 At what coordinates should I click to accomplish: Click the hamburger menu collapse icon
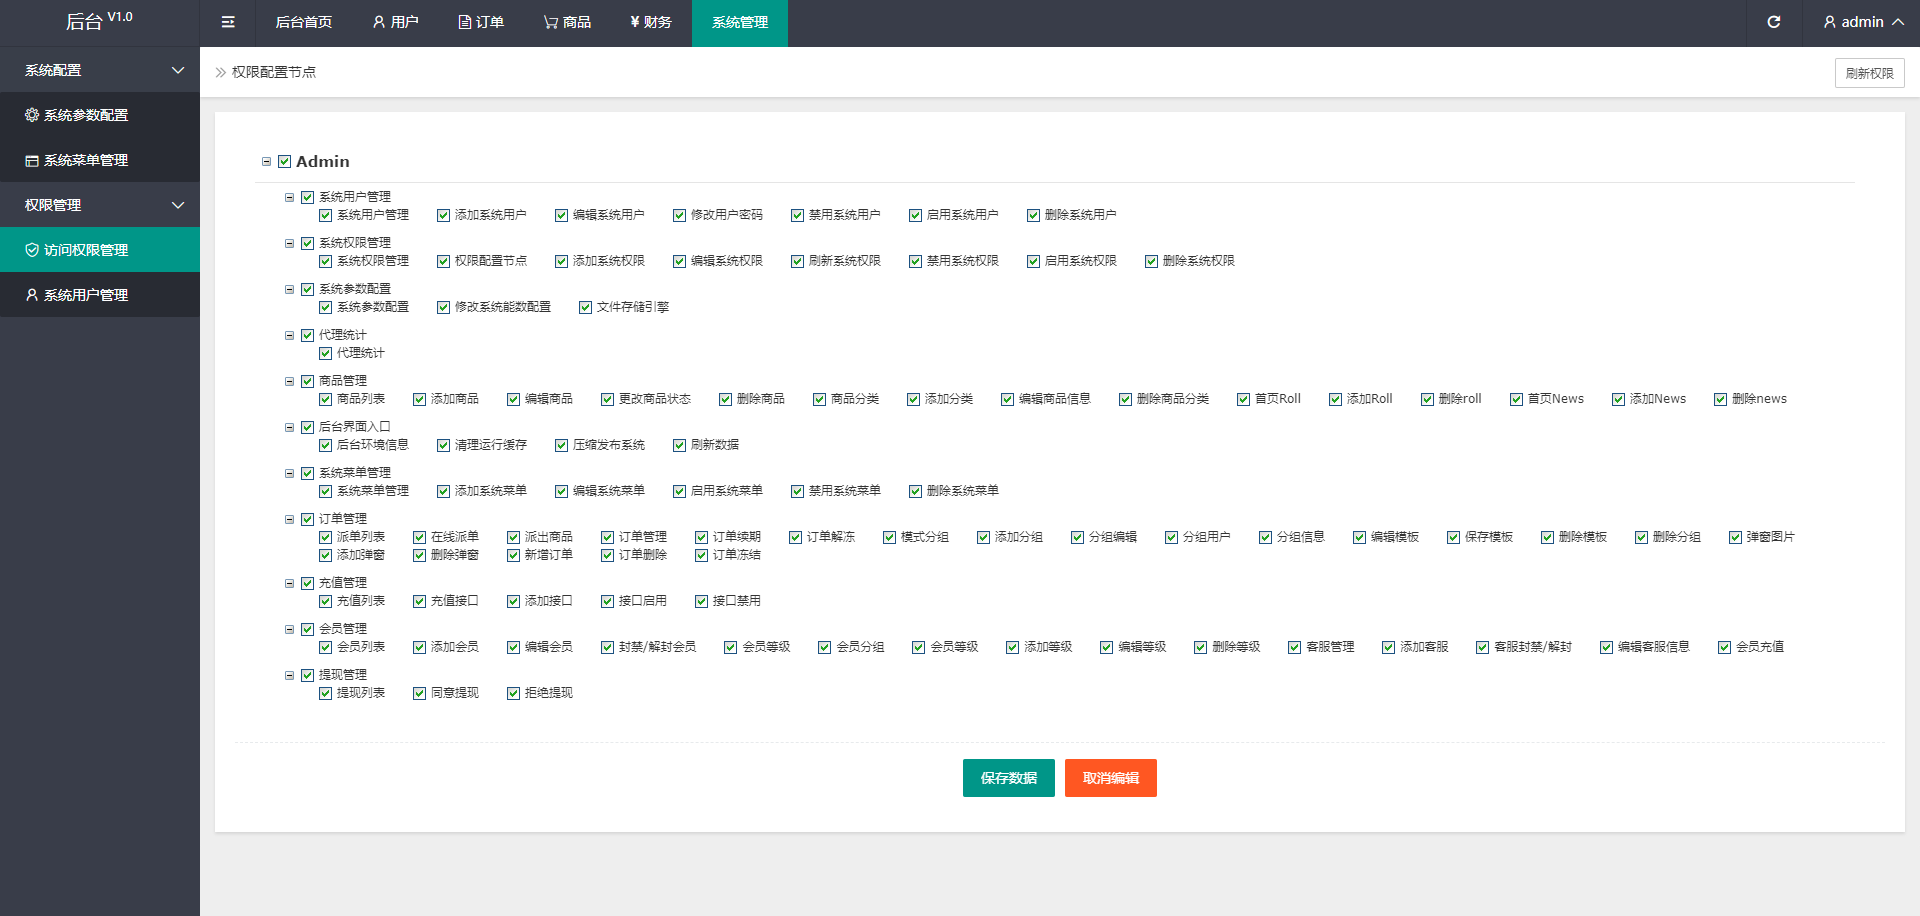(x=228, y=22)
